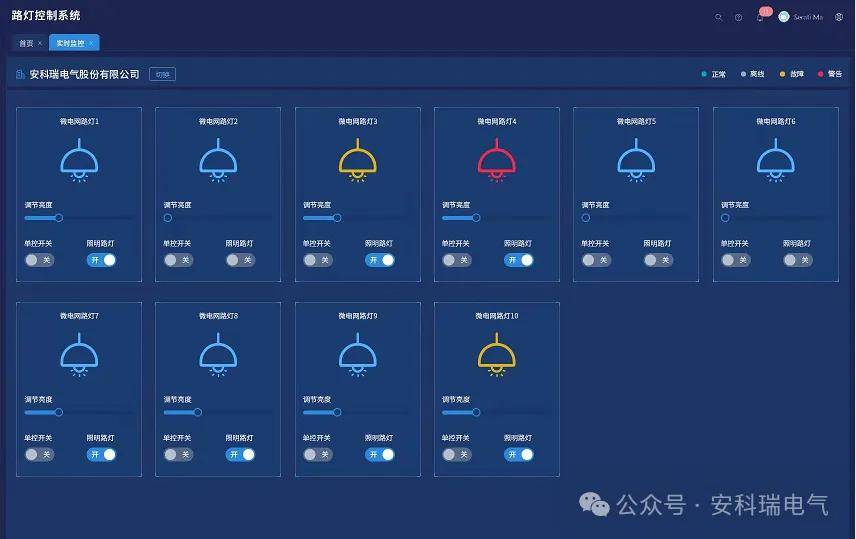856x539 pixels.
Task: Click the 故障 status legend item
Action: tap(791, 74)
